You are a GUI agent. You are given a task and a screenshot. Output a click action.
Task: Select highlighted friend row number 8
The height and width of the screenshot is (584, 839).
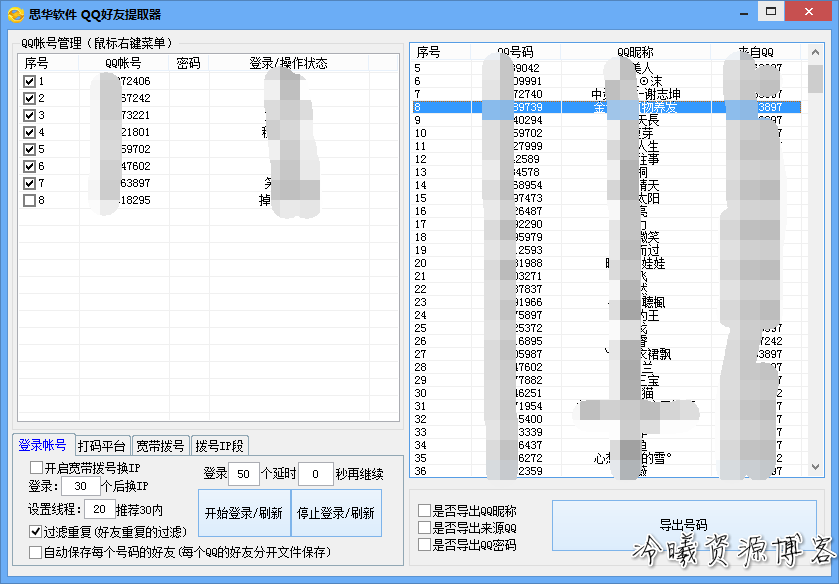point(606,107)
